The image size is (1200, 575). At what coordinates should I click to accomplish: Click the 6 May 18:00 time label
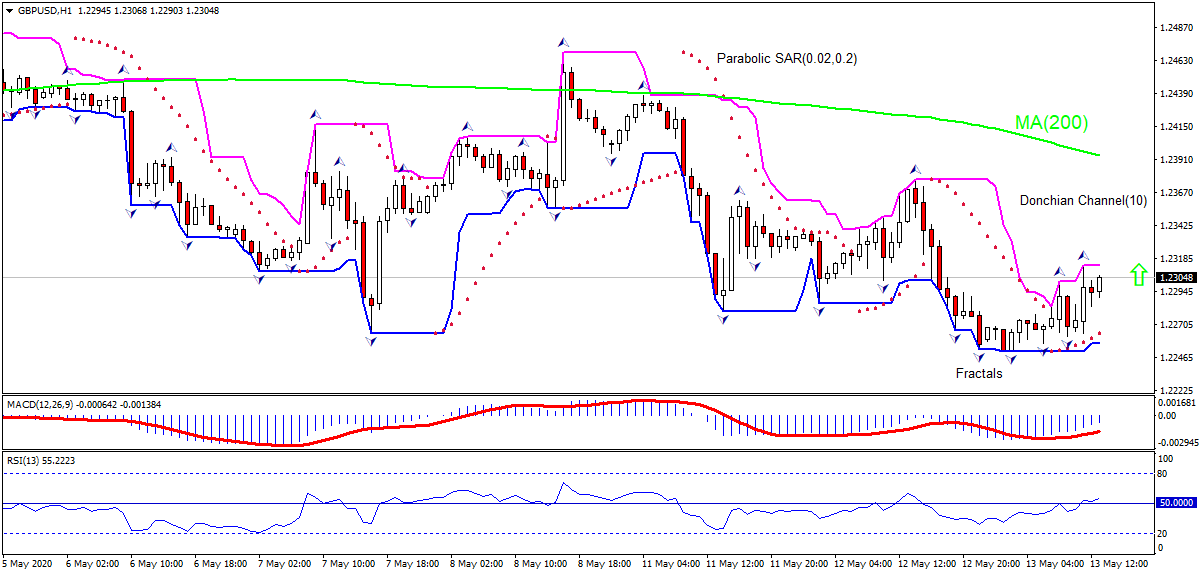(x=219, y=564)
